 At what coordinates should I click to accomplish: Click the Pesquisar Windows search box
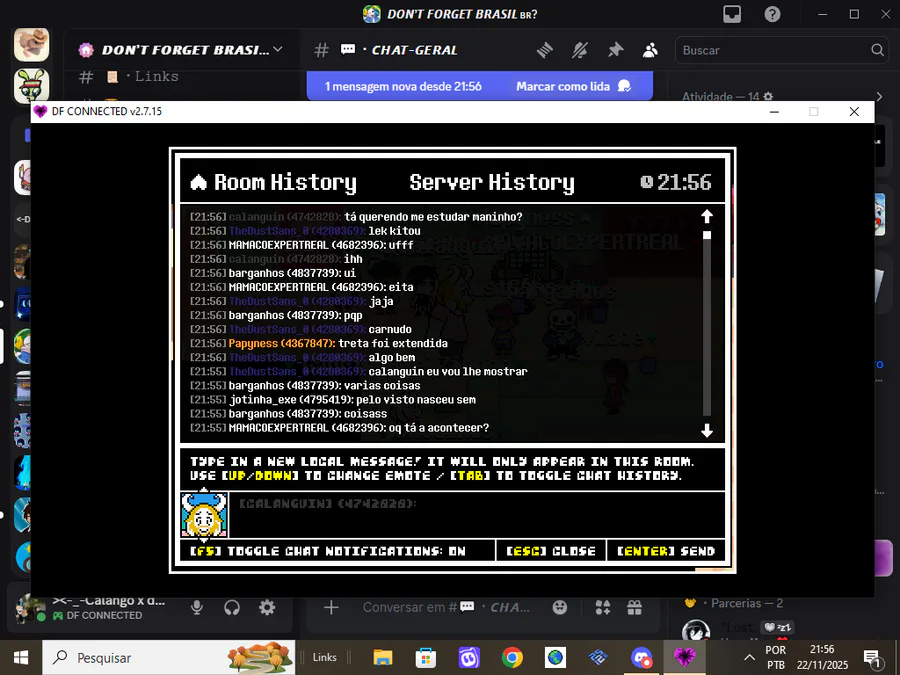pos(169,658)
